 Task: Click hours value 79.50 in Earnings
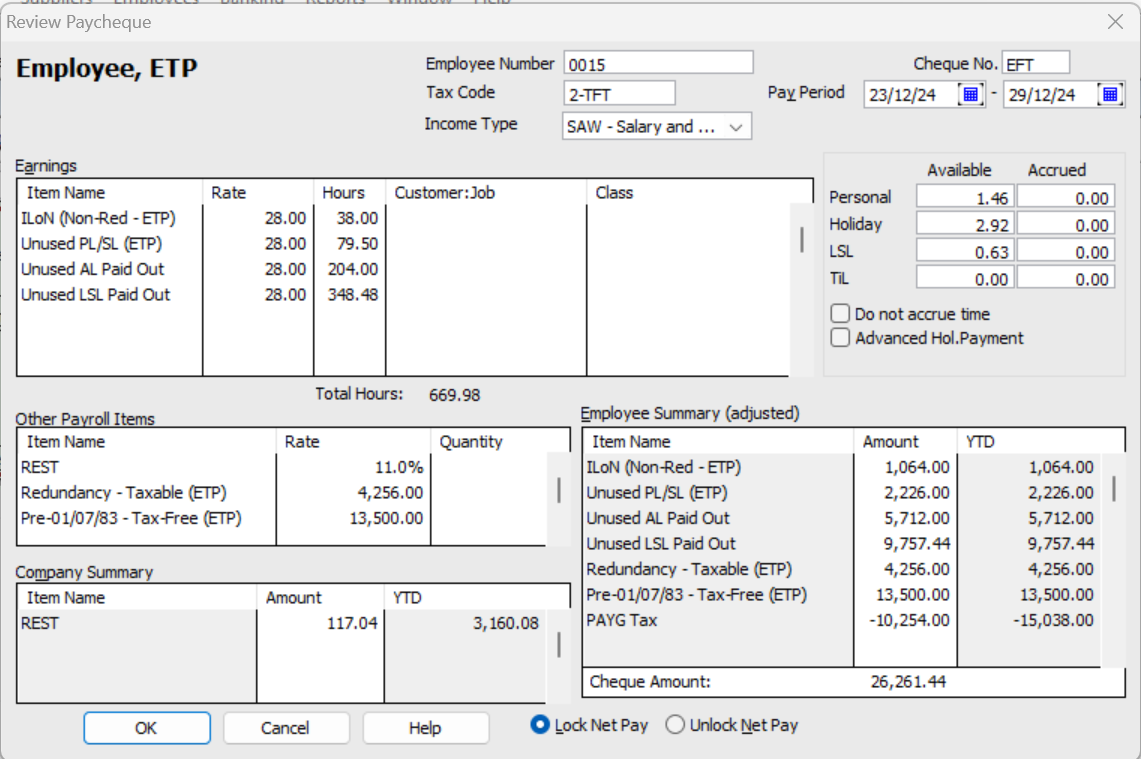point(357,244)
